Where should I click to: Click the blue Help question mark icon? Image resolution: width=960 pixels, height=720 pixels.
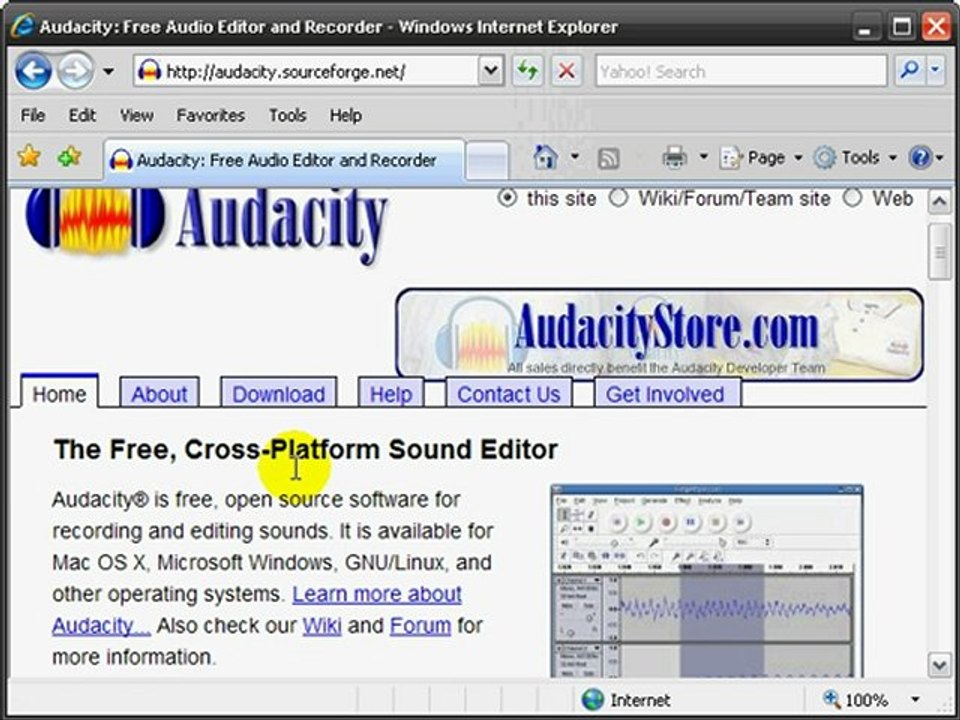[920, 158]
